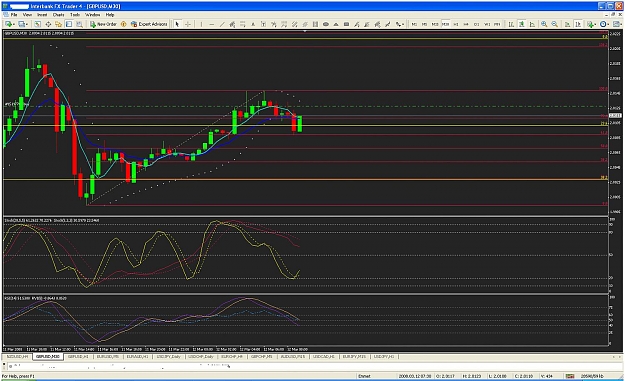
Task: Toggle the Navigator folder-star icon
Action: [x=59, y=24]
